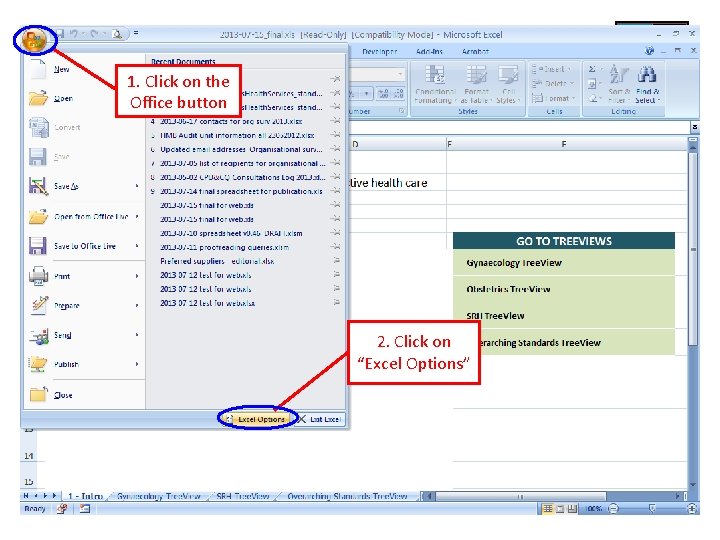
Task: Click the Undo icon in Quick Access Toolbar
Action: (x=74, y=34)
